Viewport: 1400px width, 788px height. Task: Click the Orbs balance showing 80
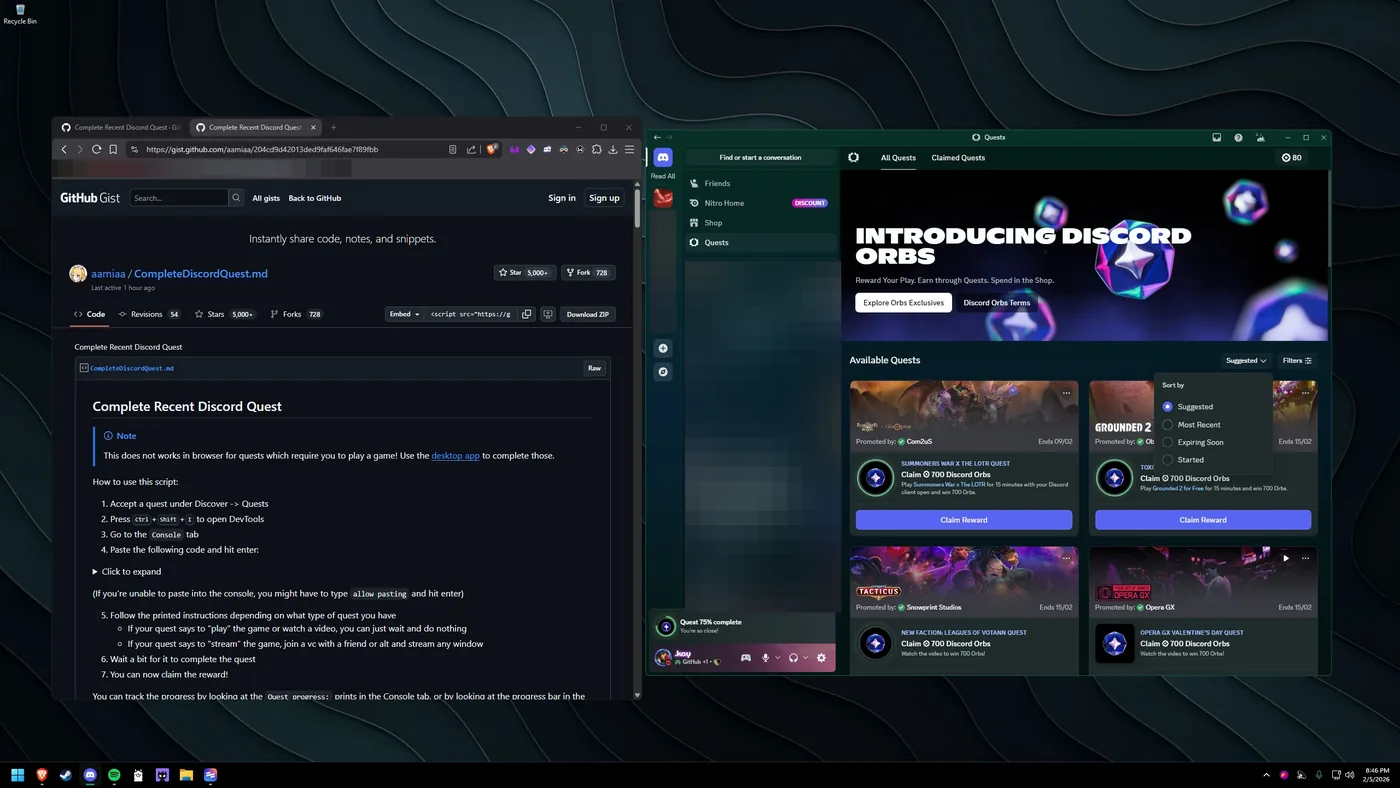pyautogui.click(x=1292, y=158)
